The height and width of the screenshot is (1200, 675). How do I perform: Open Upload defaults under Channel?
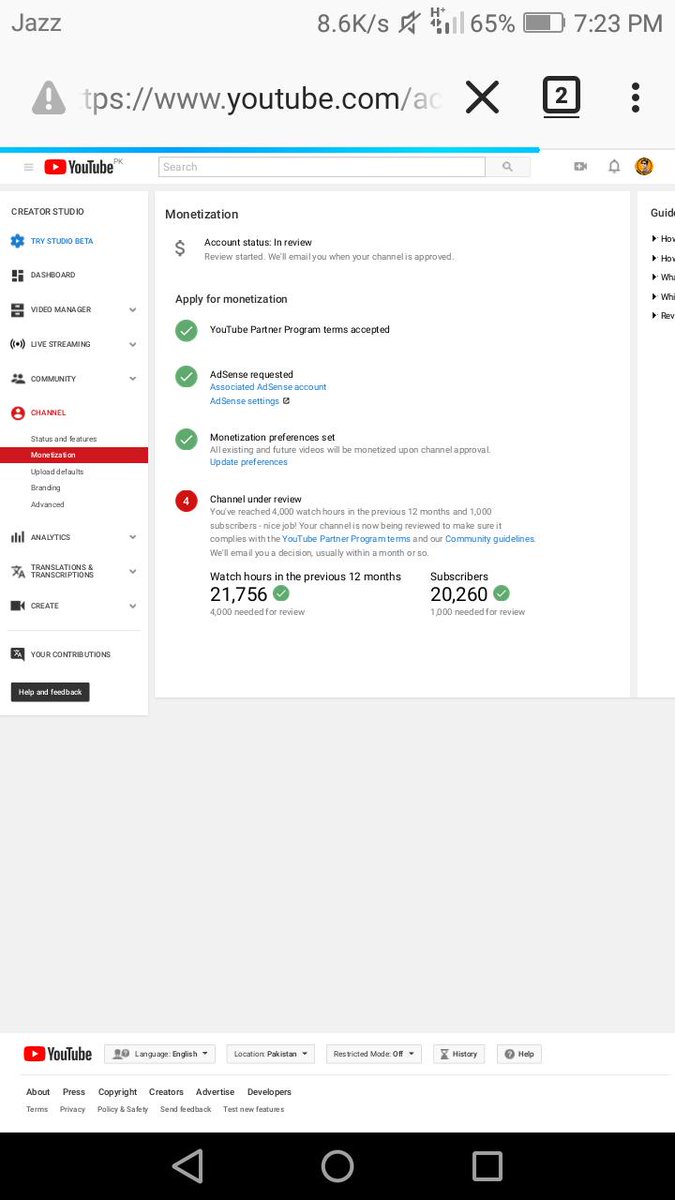pyautogui.click(x=57, y=472)
